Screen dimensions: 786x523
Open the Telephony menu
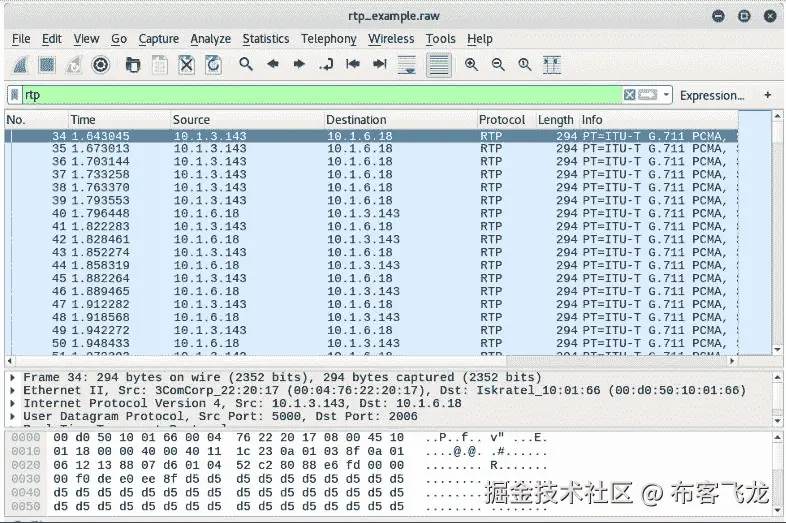(x=328, y=39)
